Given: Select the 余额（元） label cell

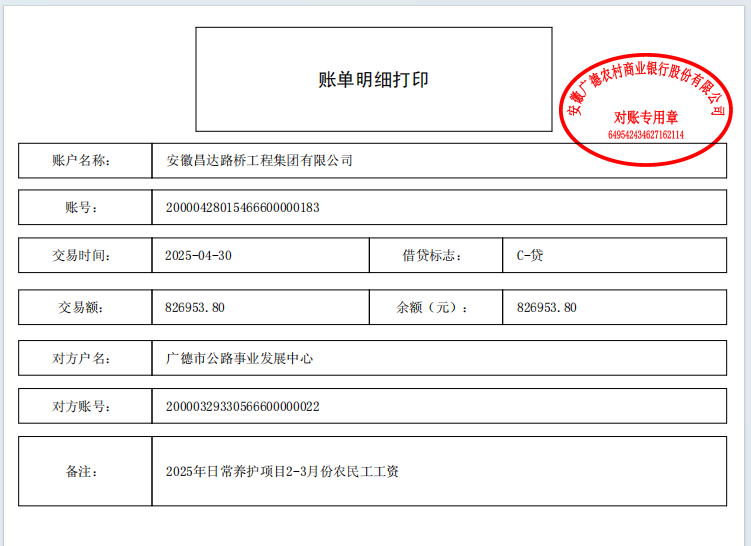Looking at the screenshot, I should (432, 308).
